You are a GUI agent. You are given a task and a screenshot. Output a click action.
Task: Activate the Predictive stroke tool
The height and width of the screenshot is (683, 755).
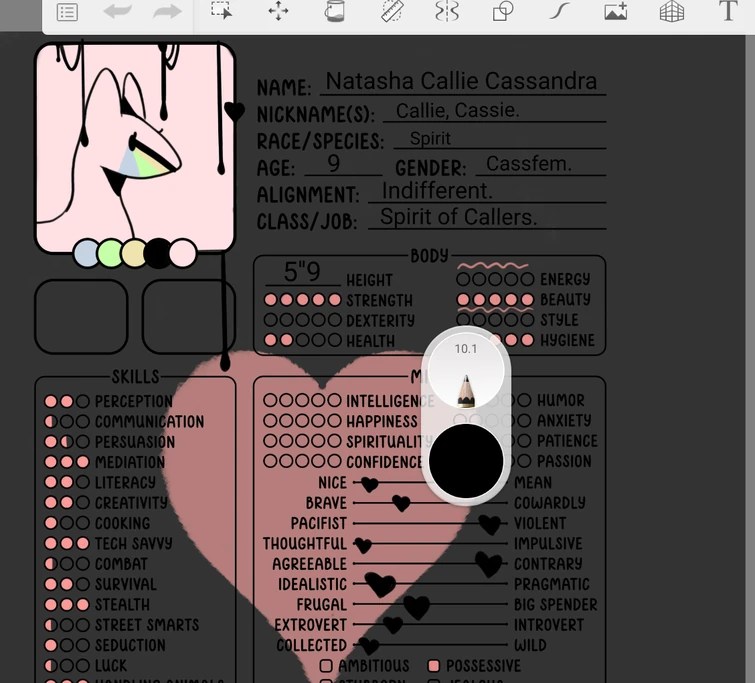[x=560, y=11]
